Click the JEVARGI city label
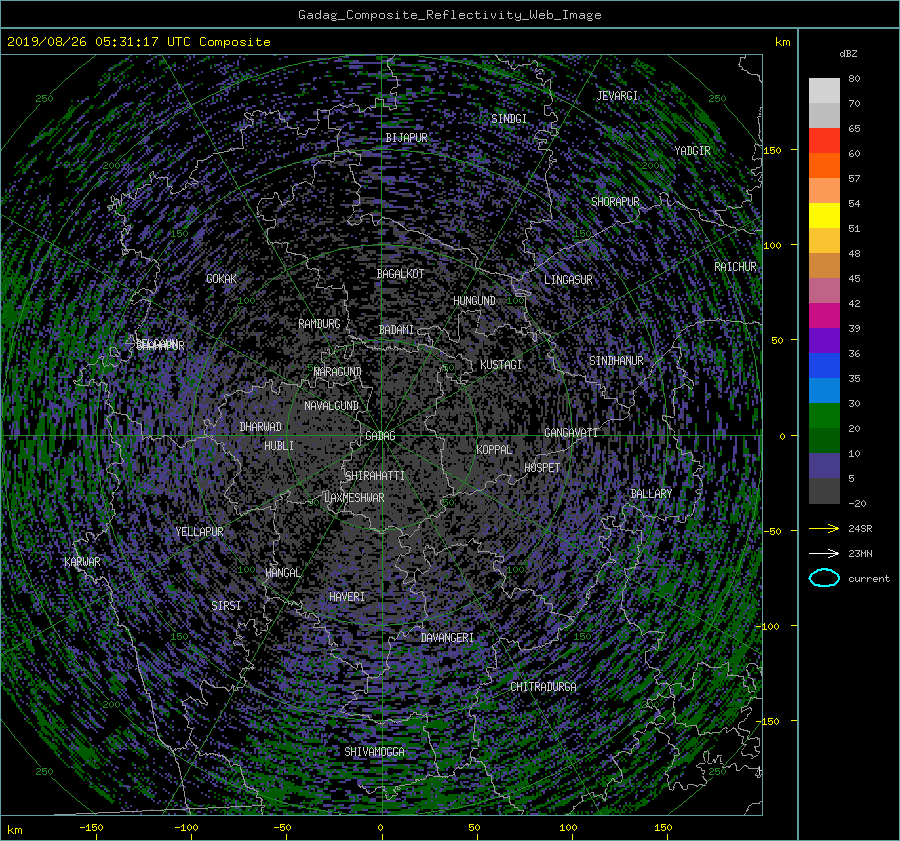Image resolution: width=900 pixels, height=841 pixels. pos(617,96)
